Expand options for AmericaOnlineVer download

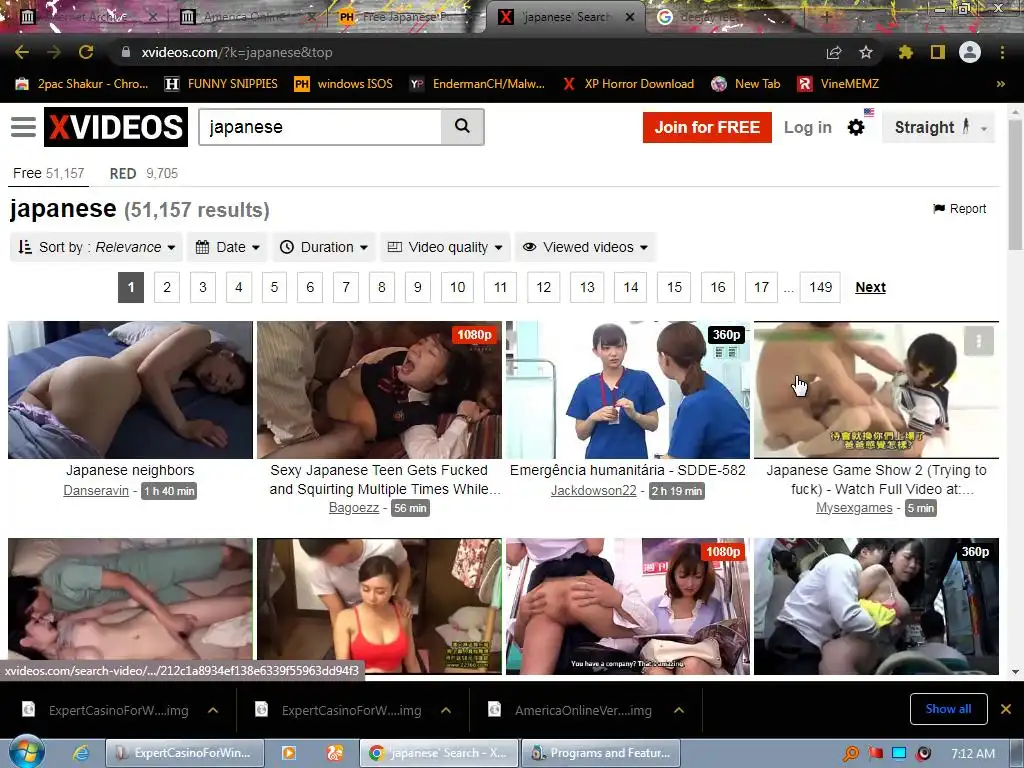[679, 710]
